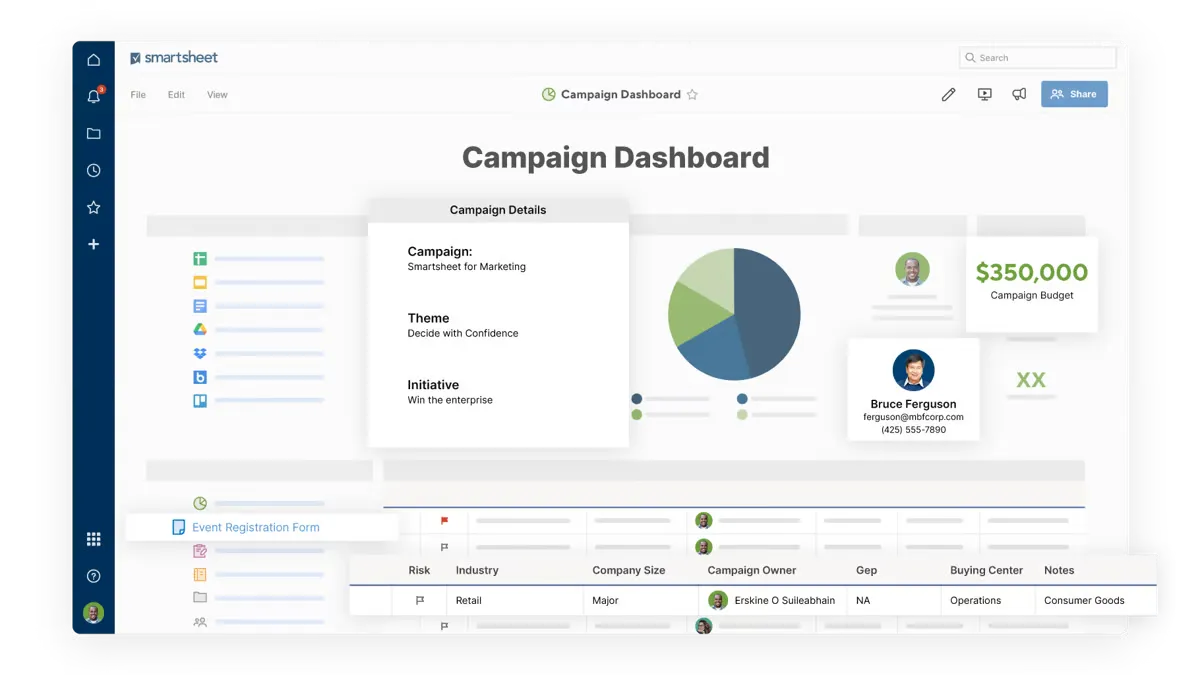Open the View menu
This screenshot has height=675, width=1200.
click(217, 95)
